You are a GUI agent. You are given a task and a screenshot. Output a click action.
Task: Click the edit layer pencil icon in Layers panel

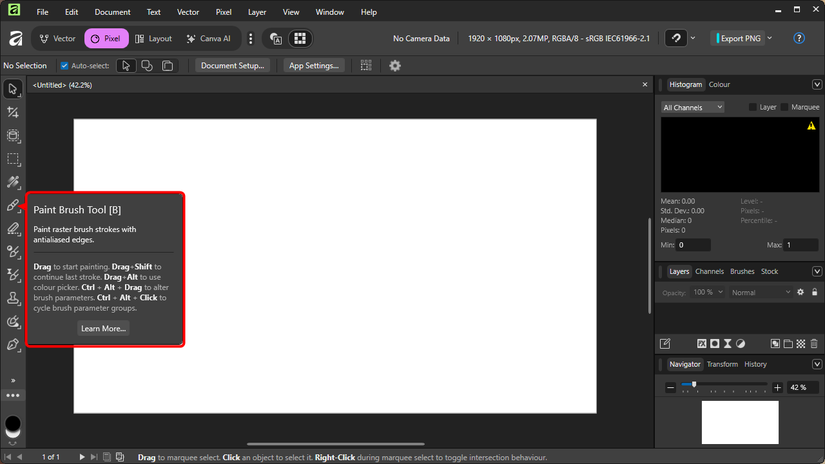665,344
